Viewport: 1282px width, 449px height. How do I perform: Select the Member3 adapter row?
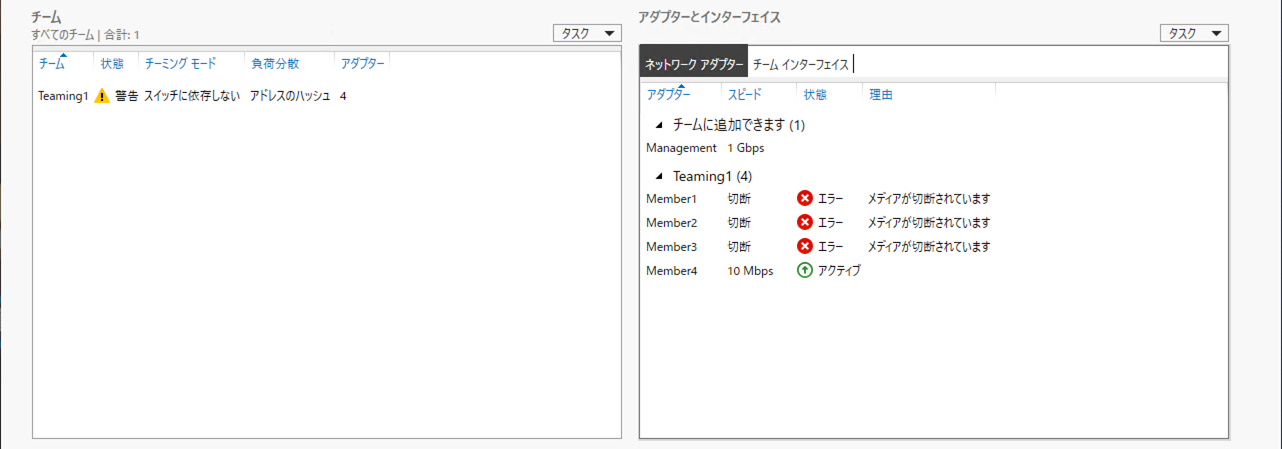(933, 246)
